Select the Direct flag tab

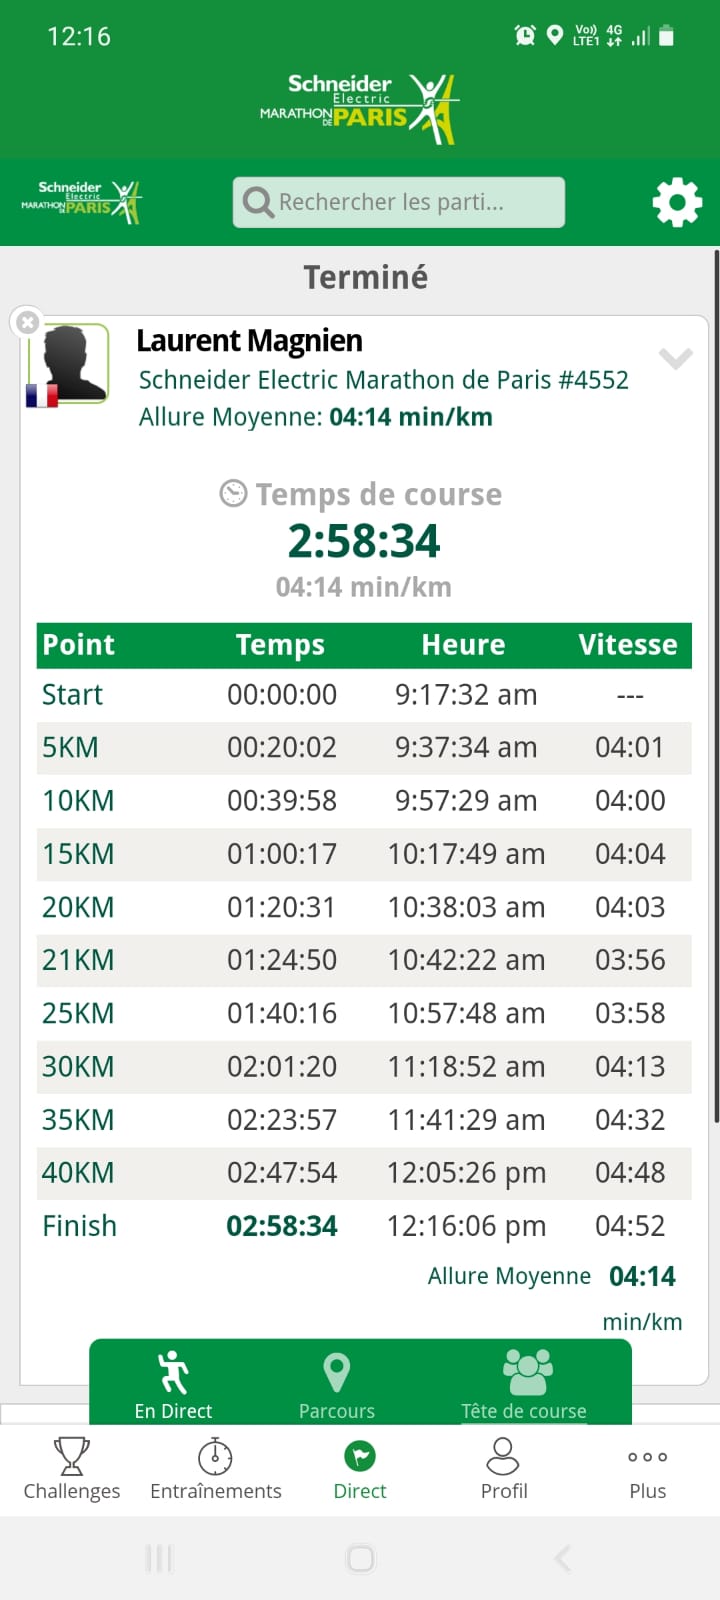tap(360, 1469)
